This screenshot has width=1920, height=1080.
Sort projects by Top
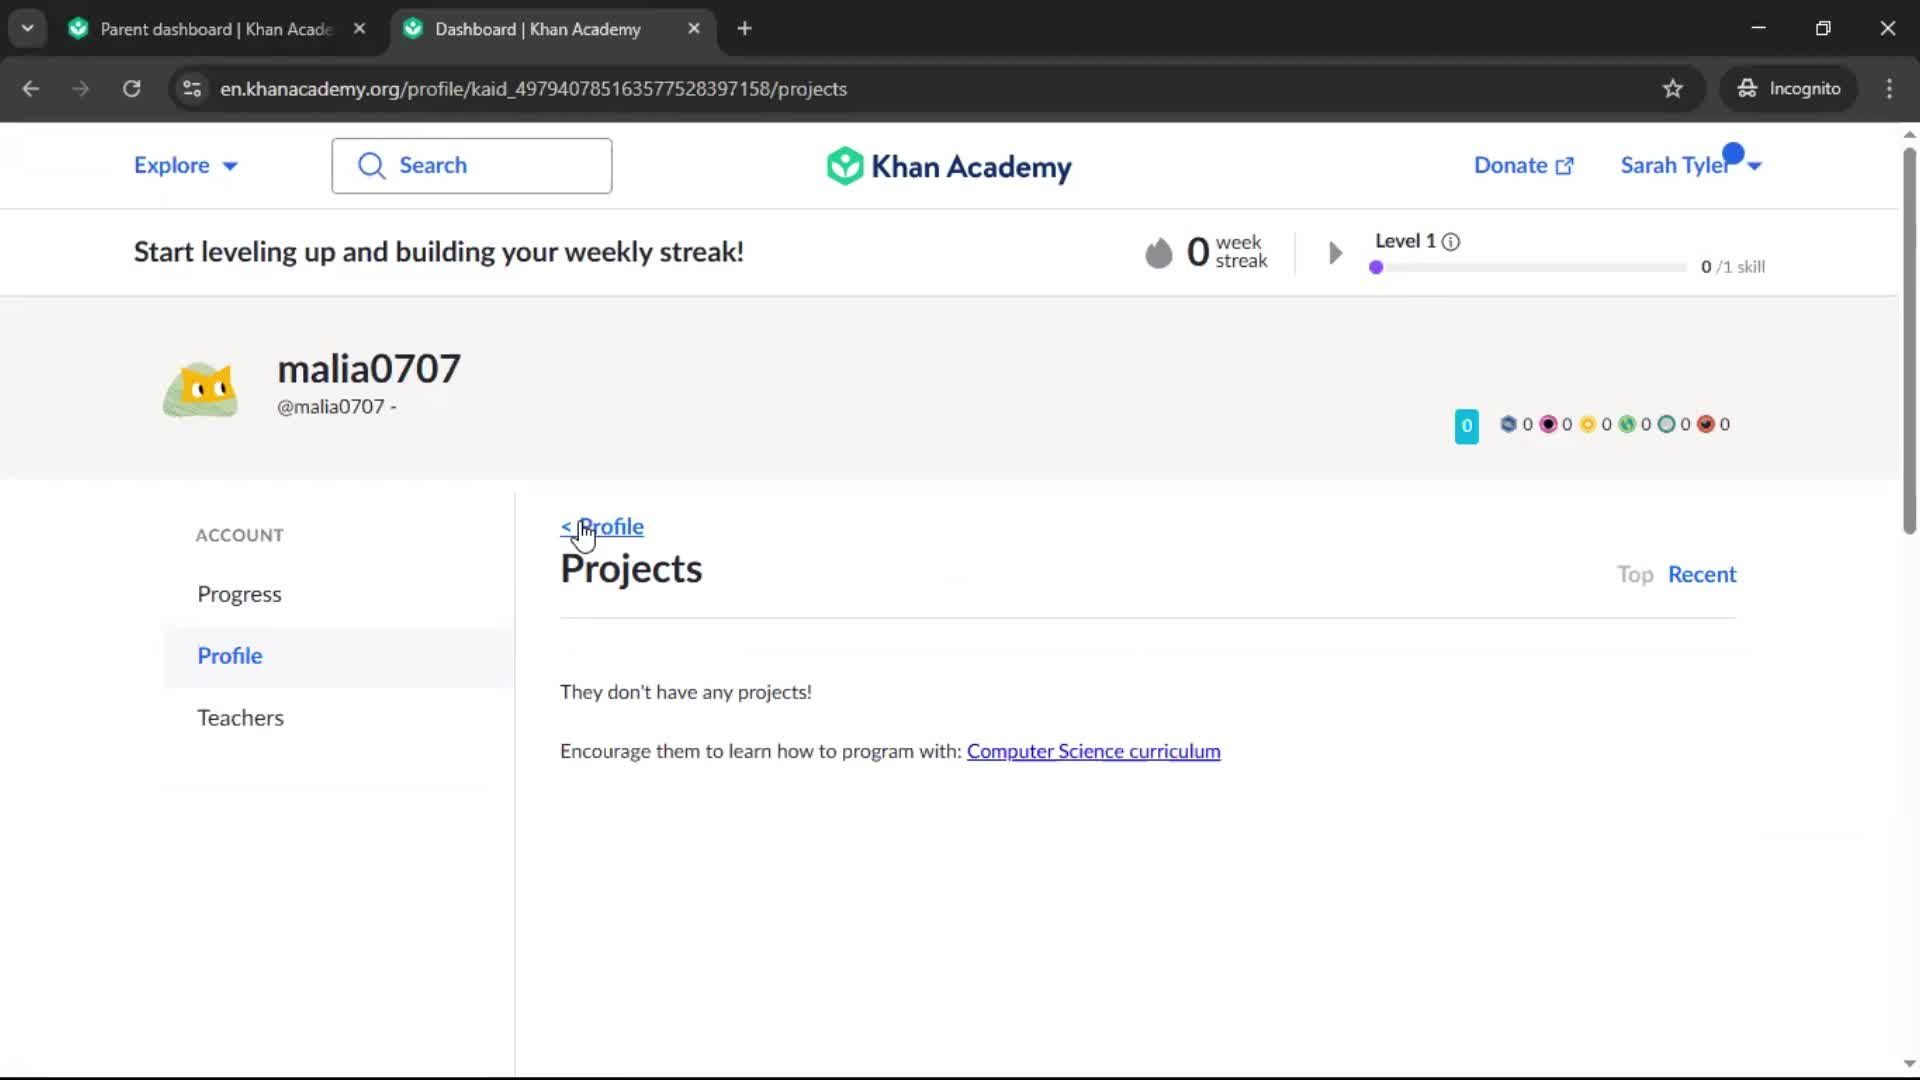[x=1635, y=575]
